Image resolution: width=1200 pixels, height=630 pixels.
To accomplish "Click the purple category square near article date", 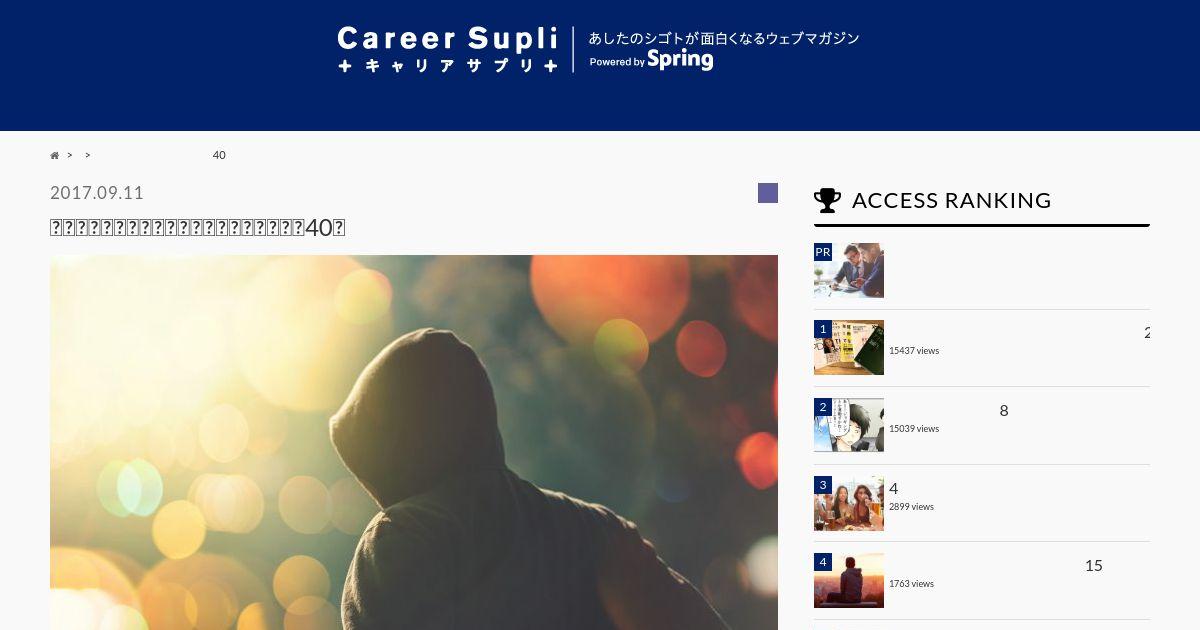I will pos(768,193).
